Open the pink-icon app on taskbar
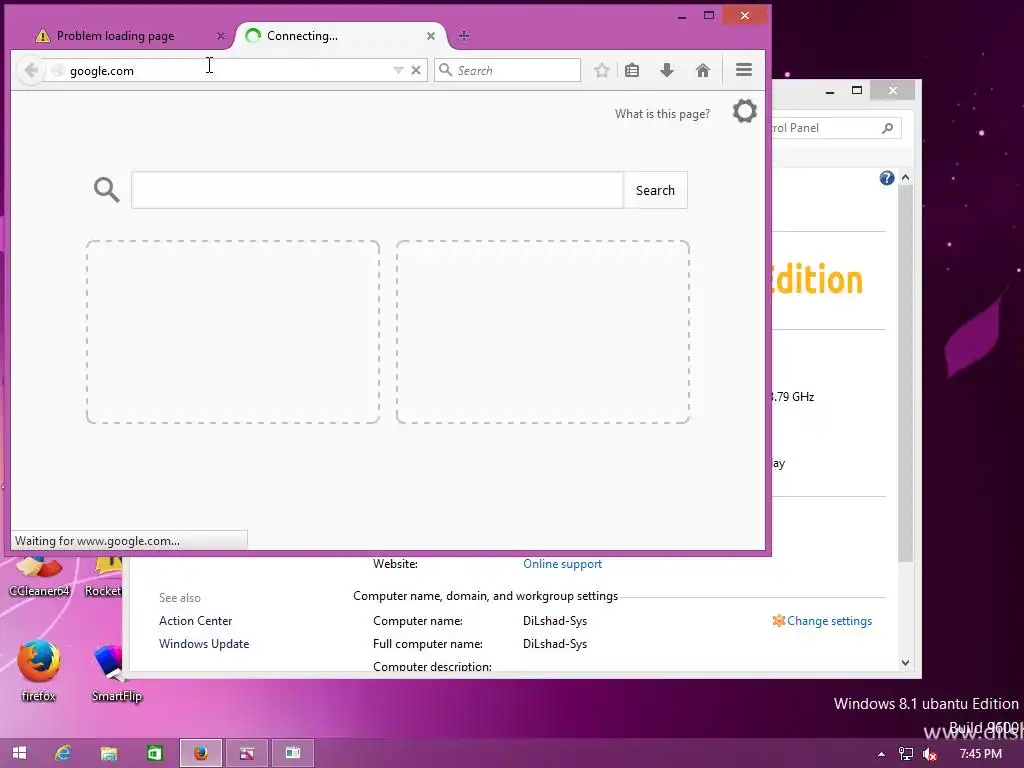This screenshot has width=1024, height=768. 247,753
